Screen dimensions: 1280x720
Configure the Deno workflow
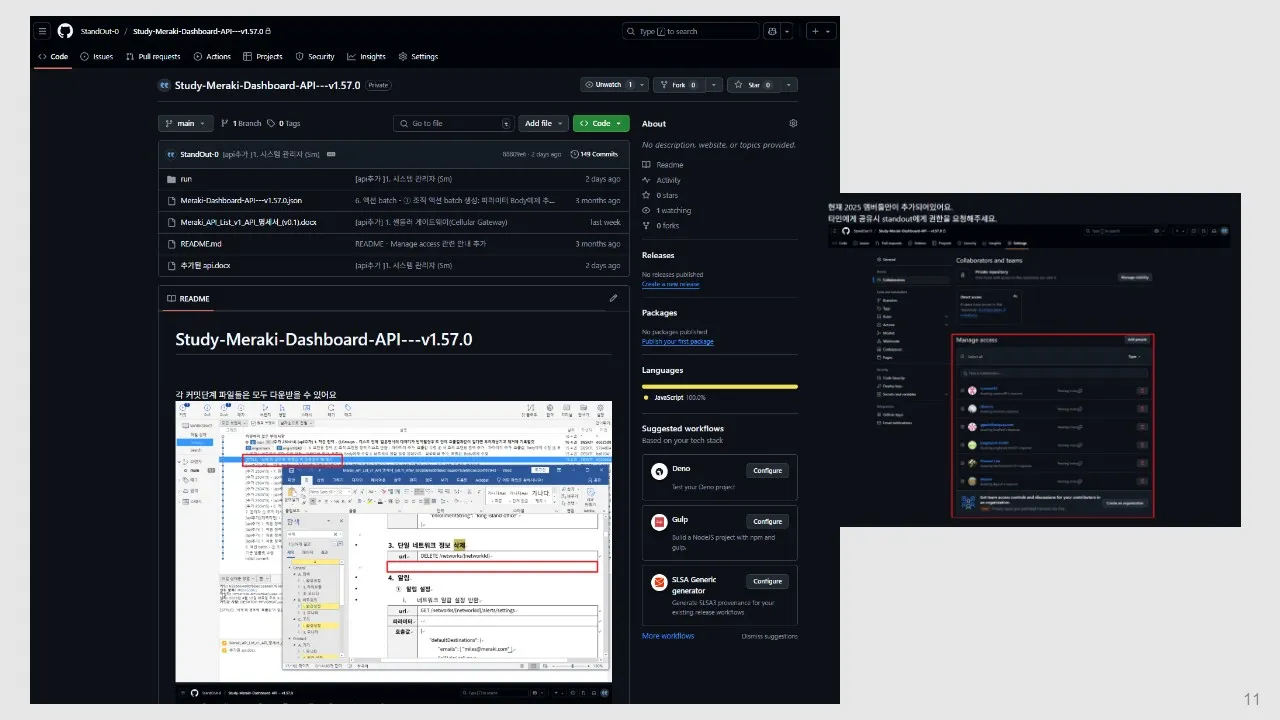click(767, 470)
